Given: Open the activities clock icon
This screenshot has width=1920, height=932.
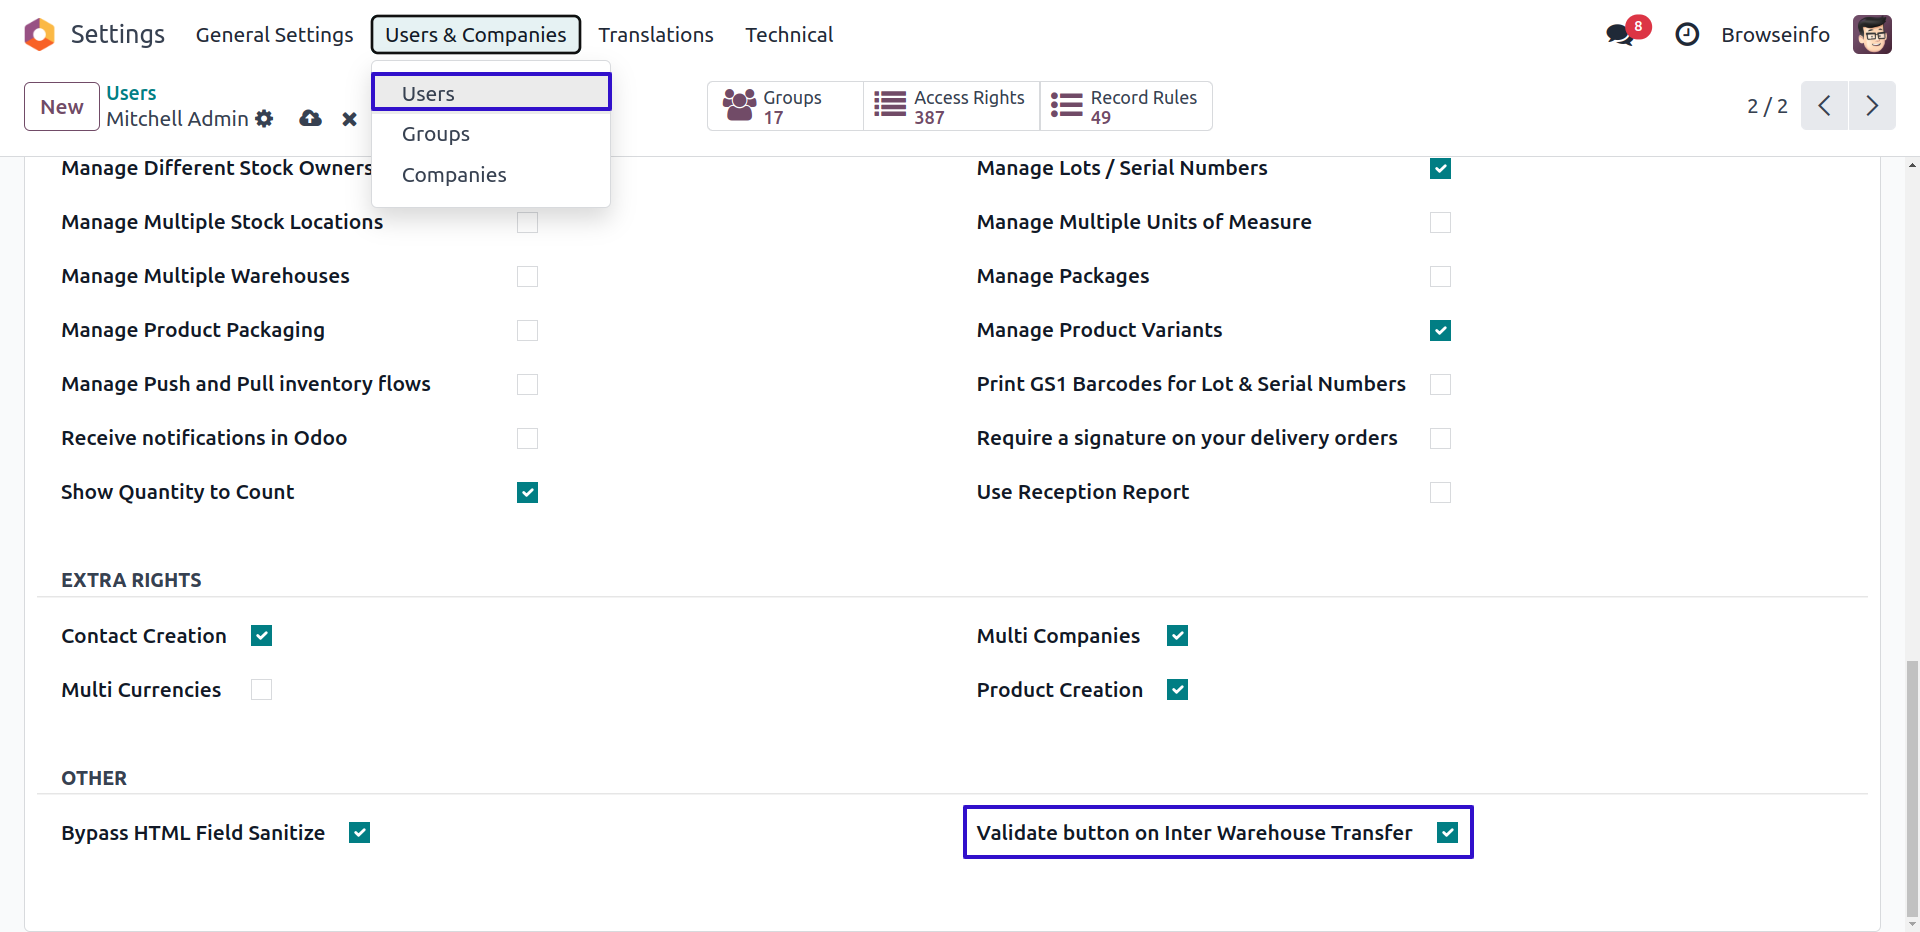Looking at the screenshot, I should coord(1687,35).
